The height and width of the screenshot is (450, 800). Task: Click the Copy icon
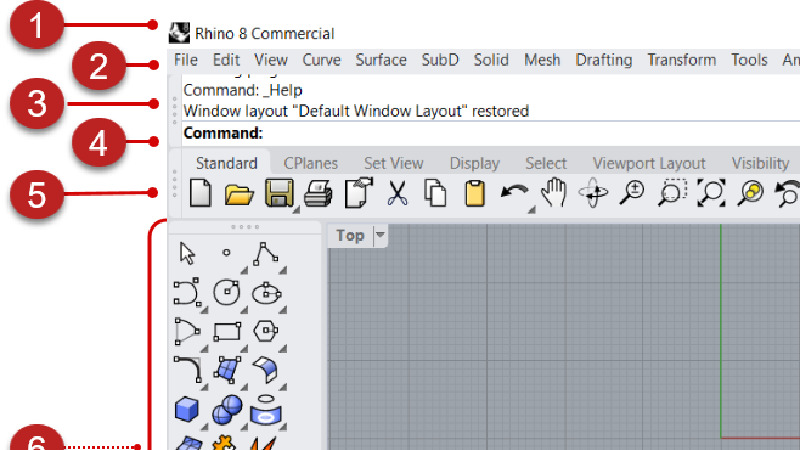tap(435, 194)
